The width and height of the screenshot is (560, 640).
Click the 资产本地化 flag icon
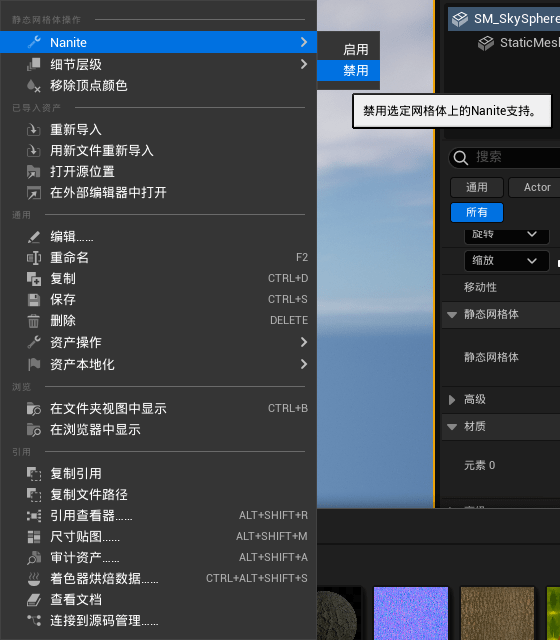tap(34, 364)
